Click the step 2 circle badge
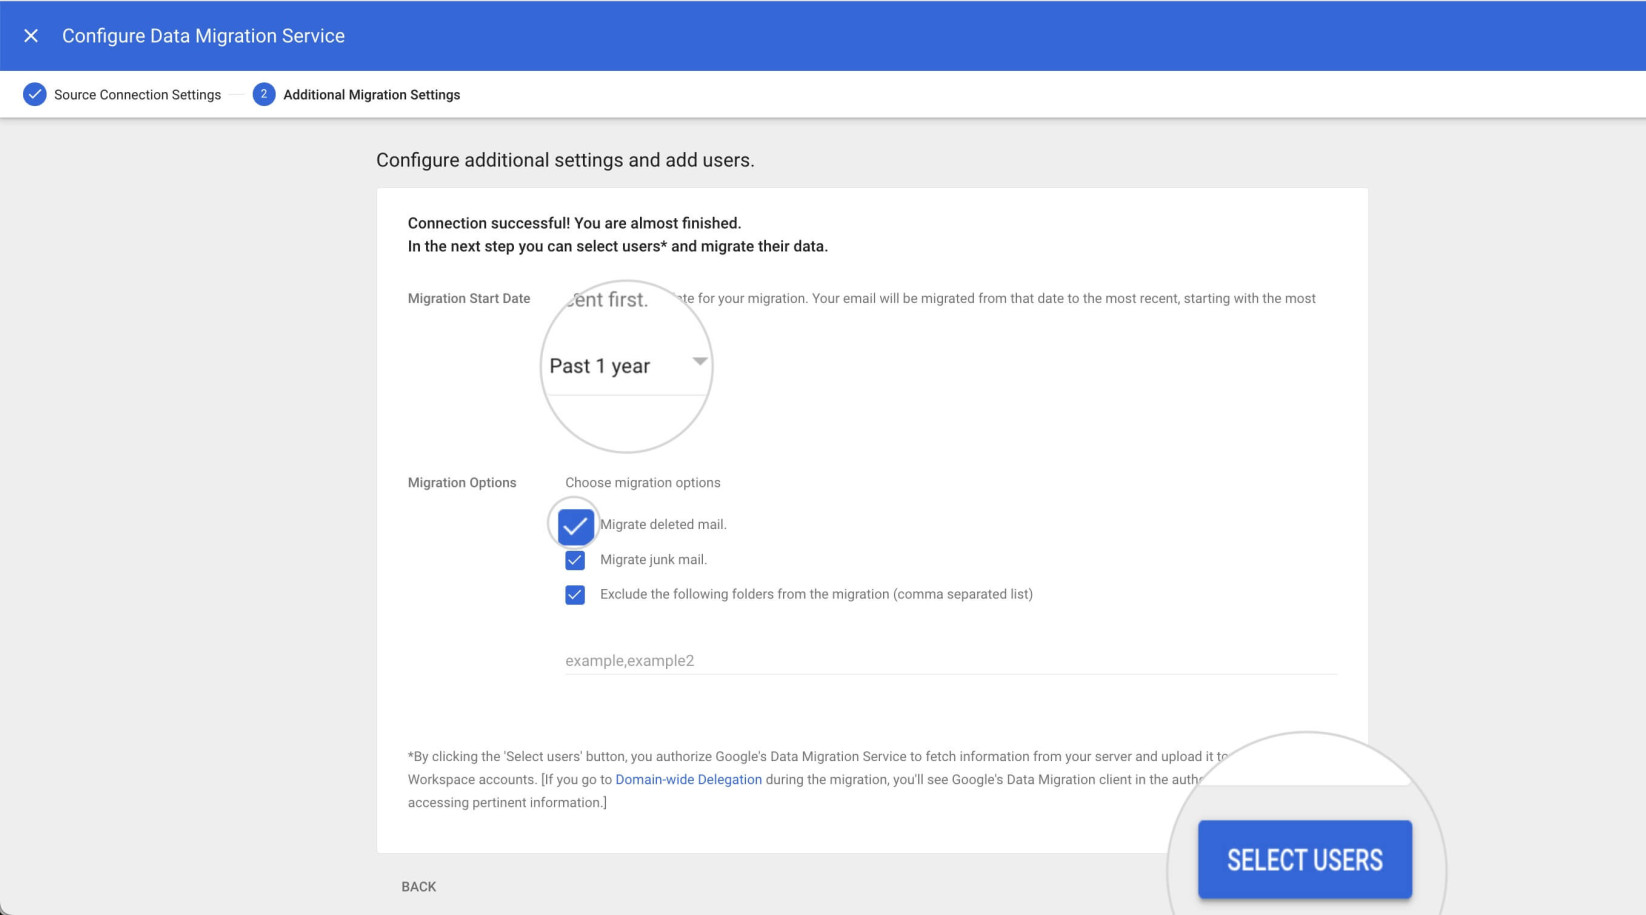This screenshot has height=915, width=1646. pyautogui.click(x=263, y=93)
